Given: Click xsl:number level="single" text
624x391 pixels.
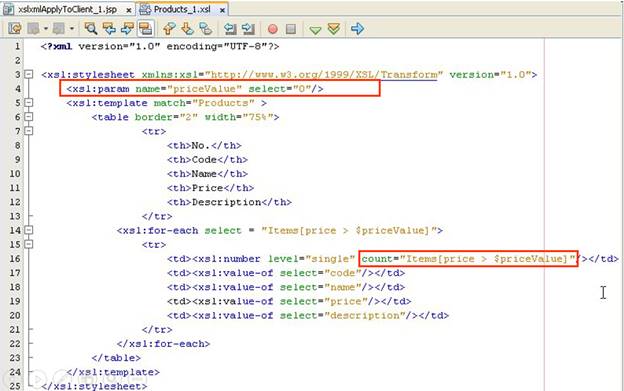Looking at the screenshot, I should [x=273, y=259].
